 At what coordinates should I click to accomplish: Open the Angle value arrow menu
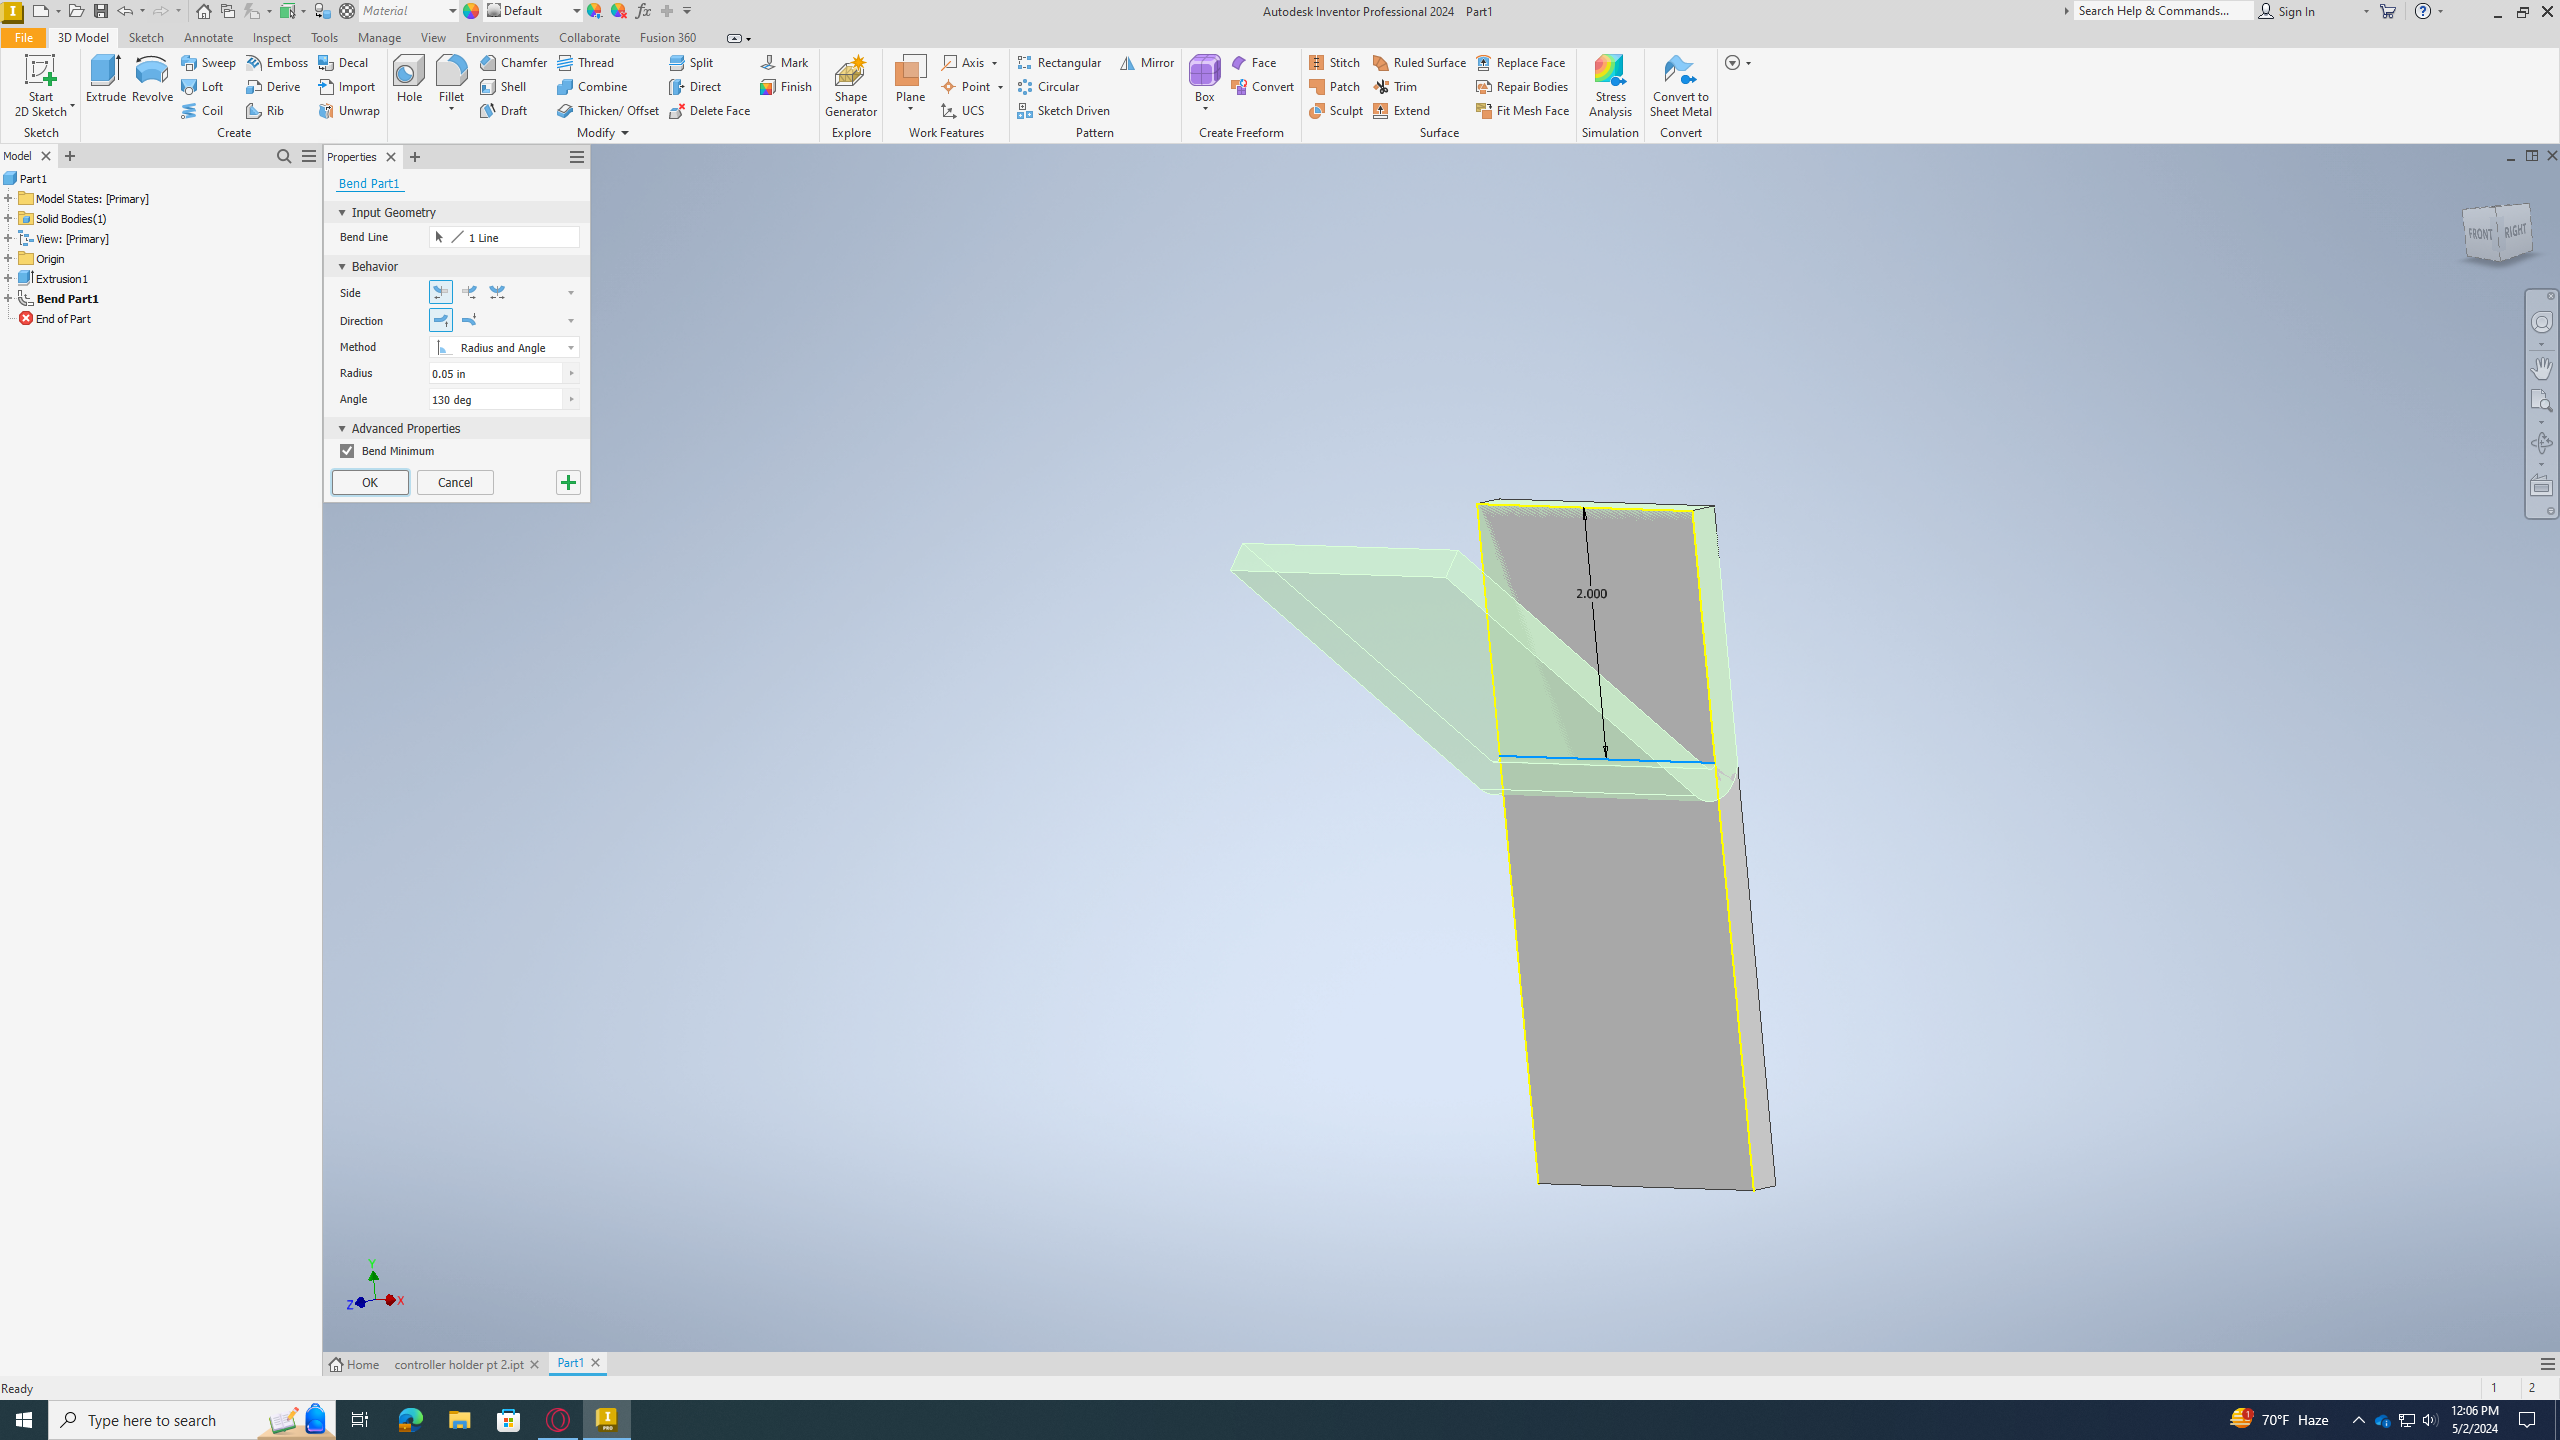pos(571,399)
